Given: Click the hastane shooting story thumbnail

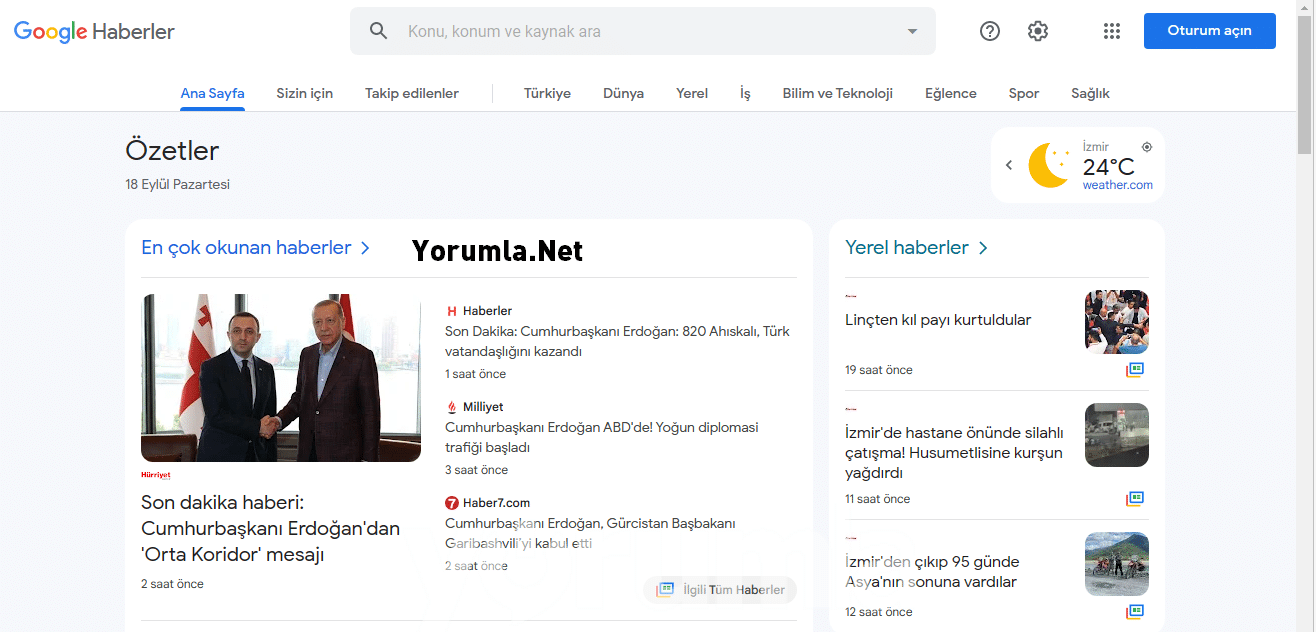Looking at the screenshot, I should coord(1117,435).
